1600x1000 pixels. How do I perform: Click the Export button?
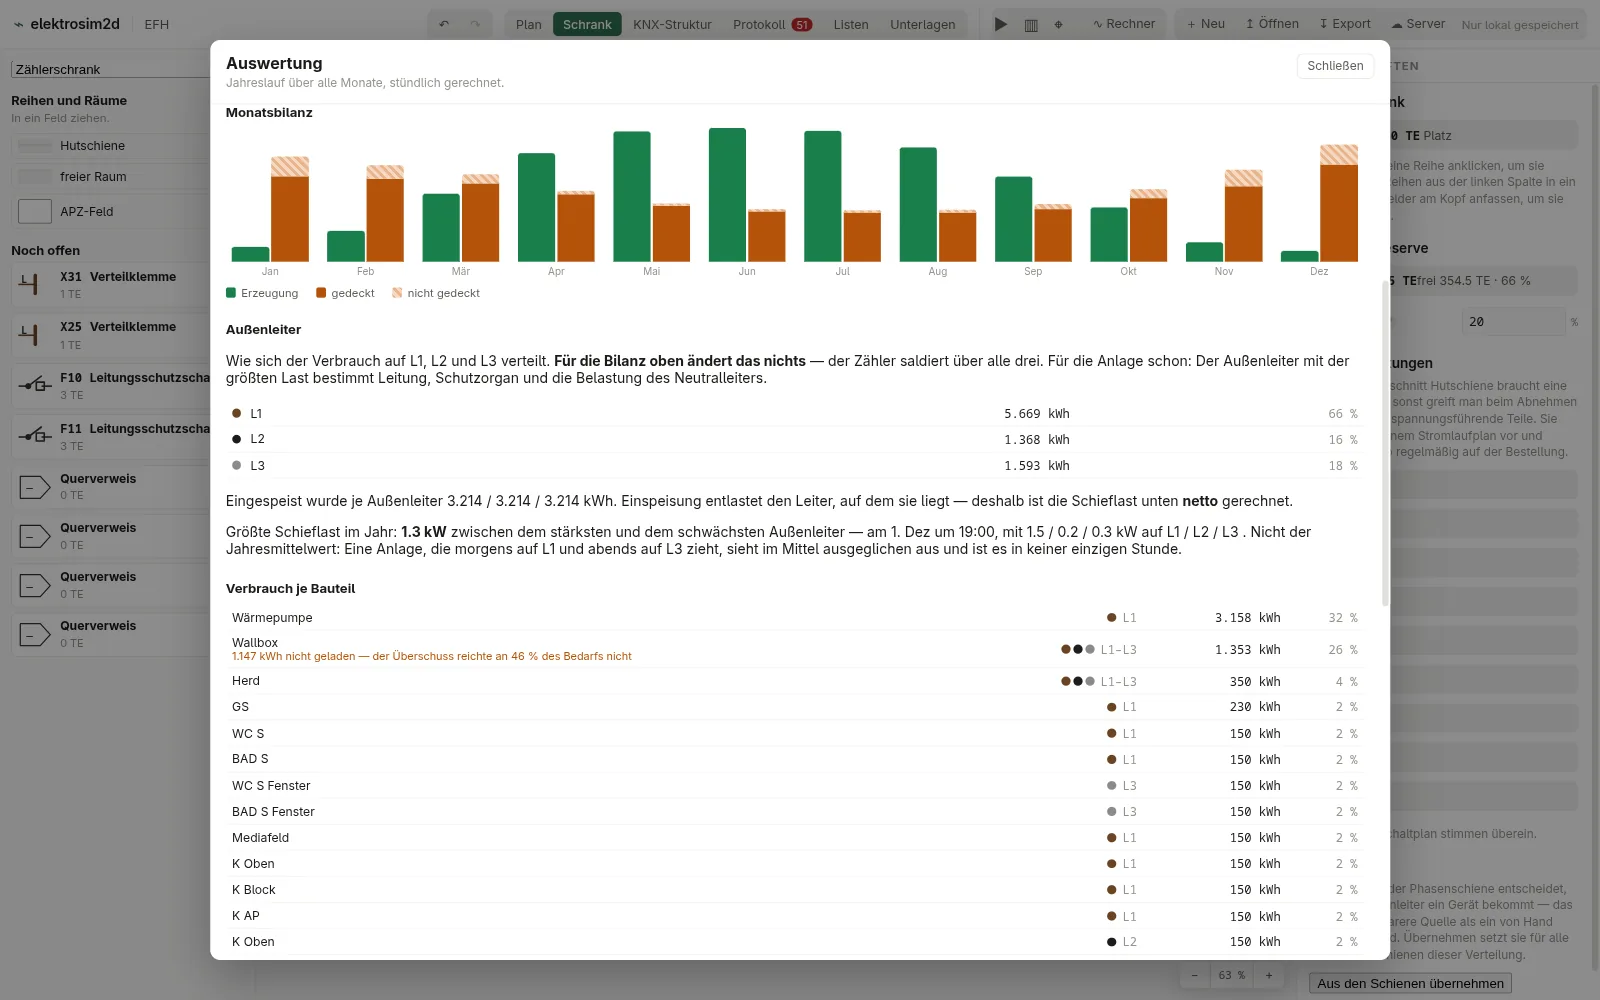[1345, 24]
